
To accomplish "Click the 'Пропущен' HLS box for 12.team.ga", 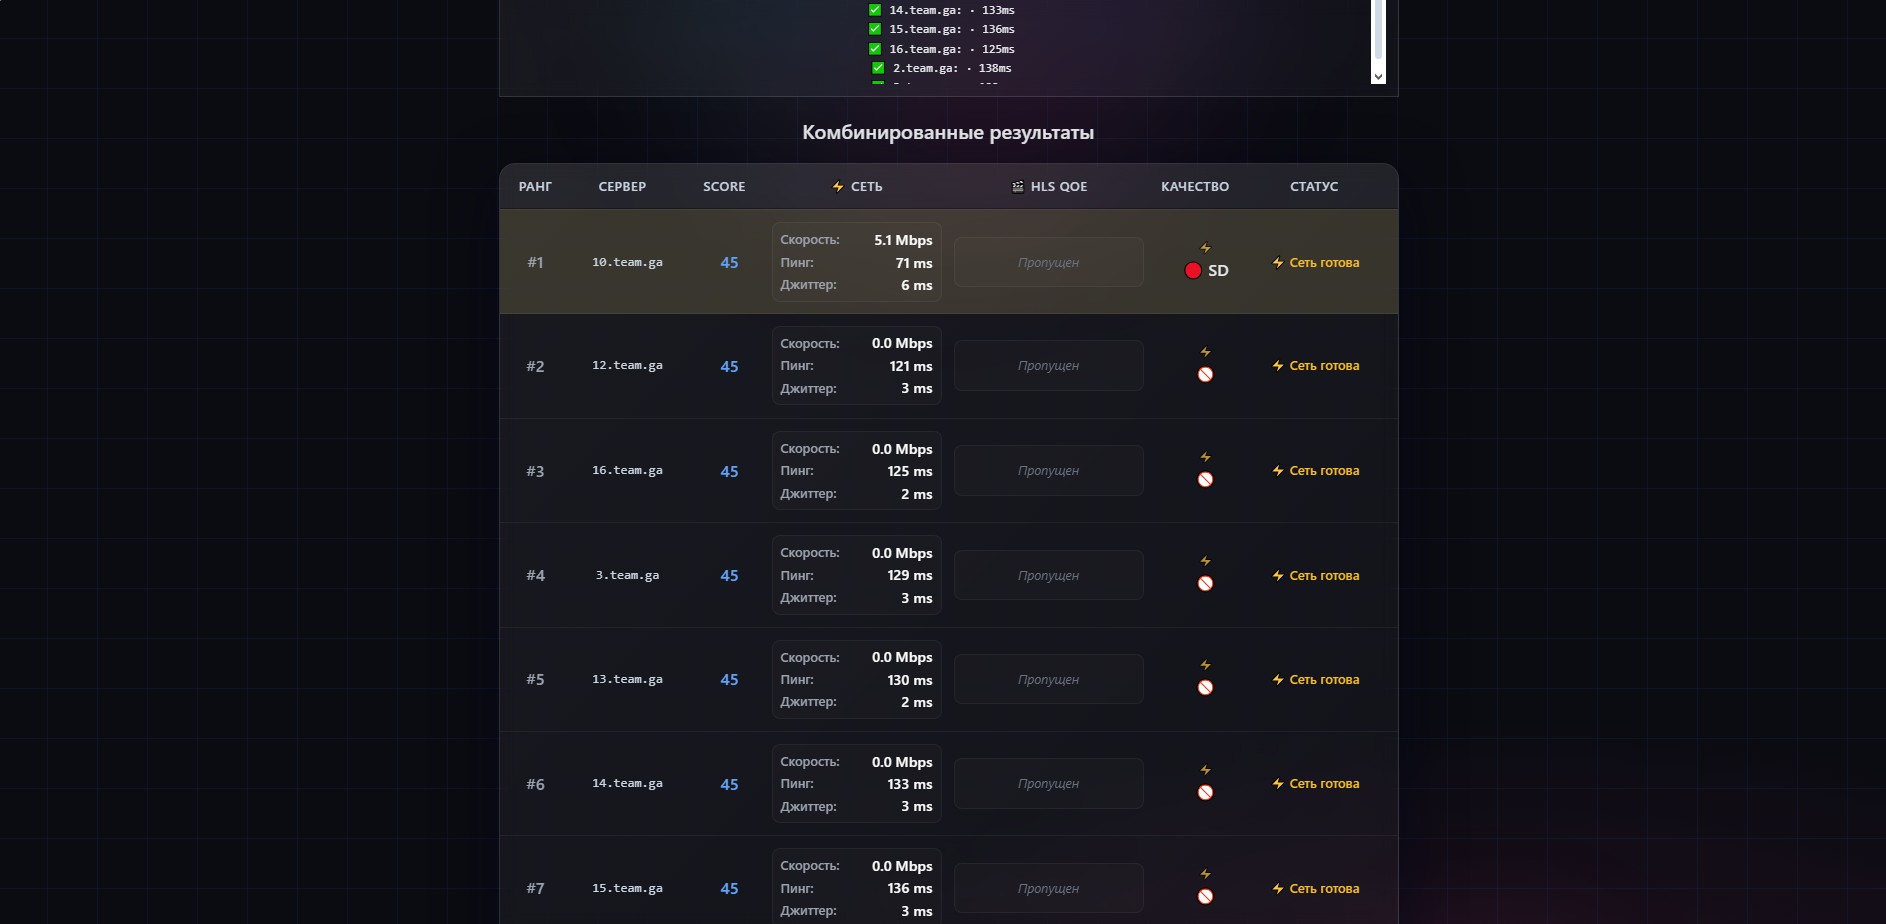I will pos(1048,366).
